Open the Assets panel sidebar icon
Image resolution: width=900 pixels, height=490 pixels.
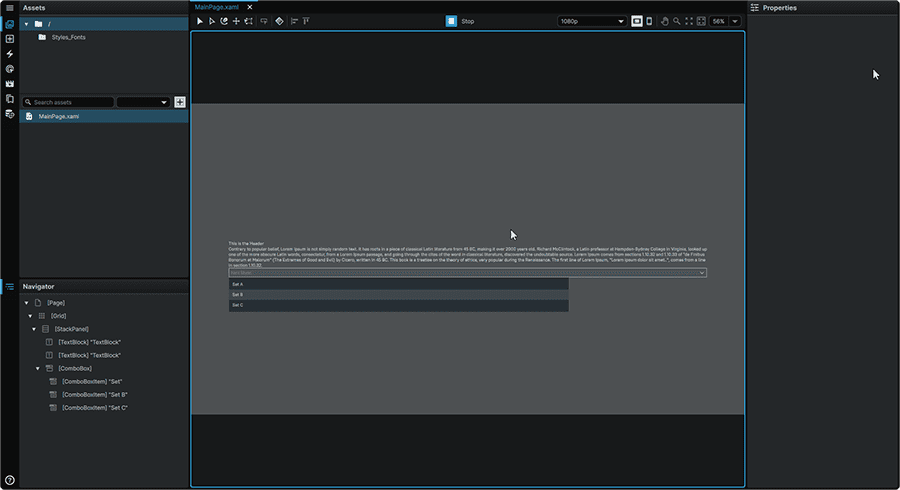[x=10, y=24]
